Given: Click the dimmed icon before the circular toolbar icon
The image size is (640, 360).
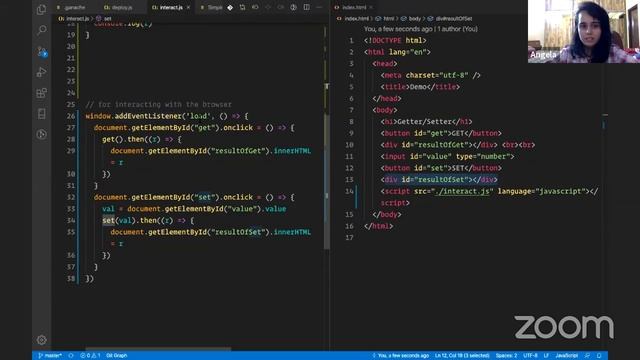Looking at the screenshot, I should pyautogui.click(x=280, y=7).
